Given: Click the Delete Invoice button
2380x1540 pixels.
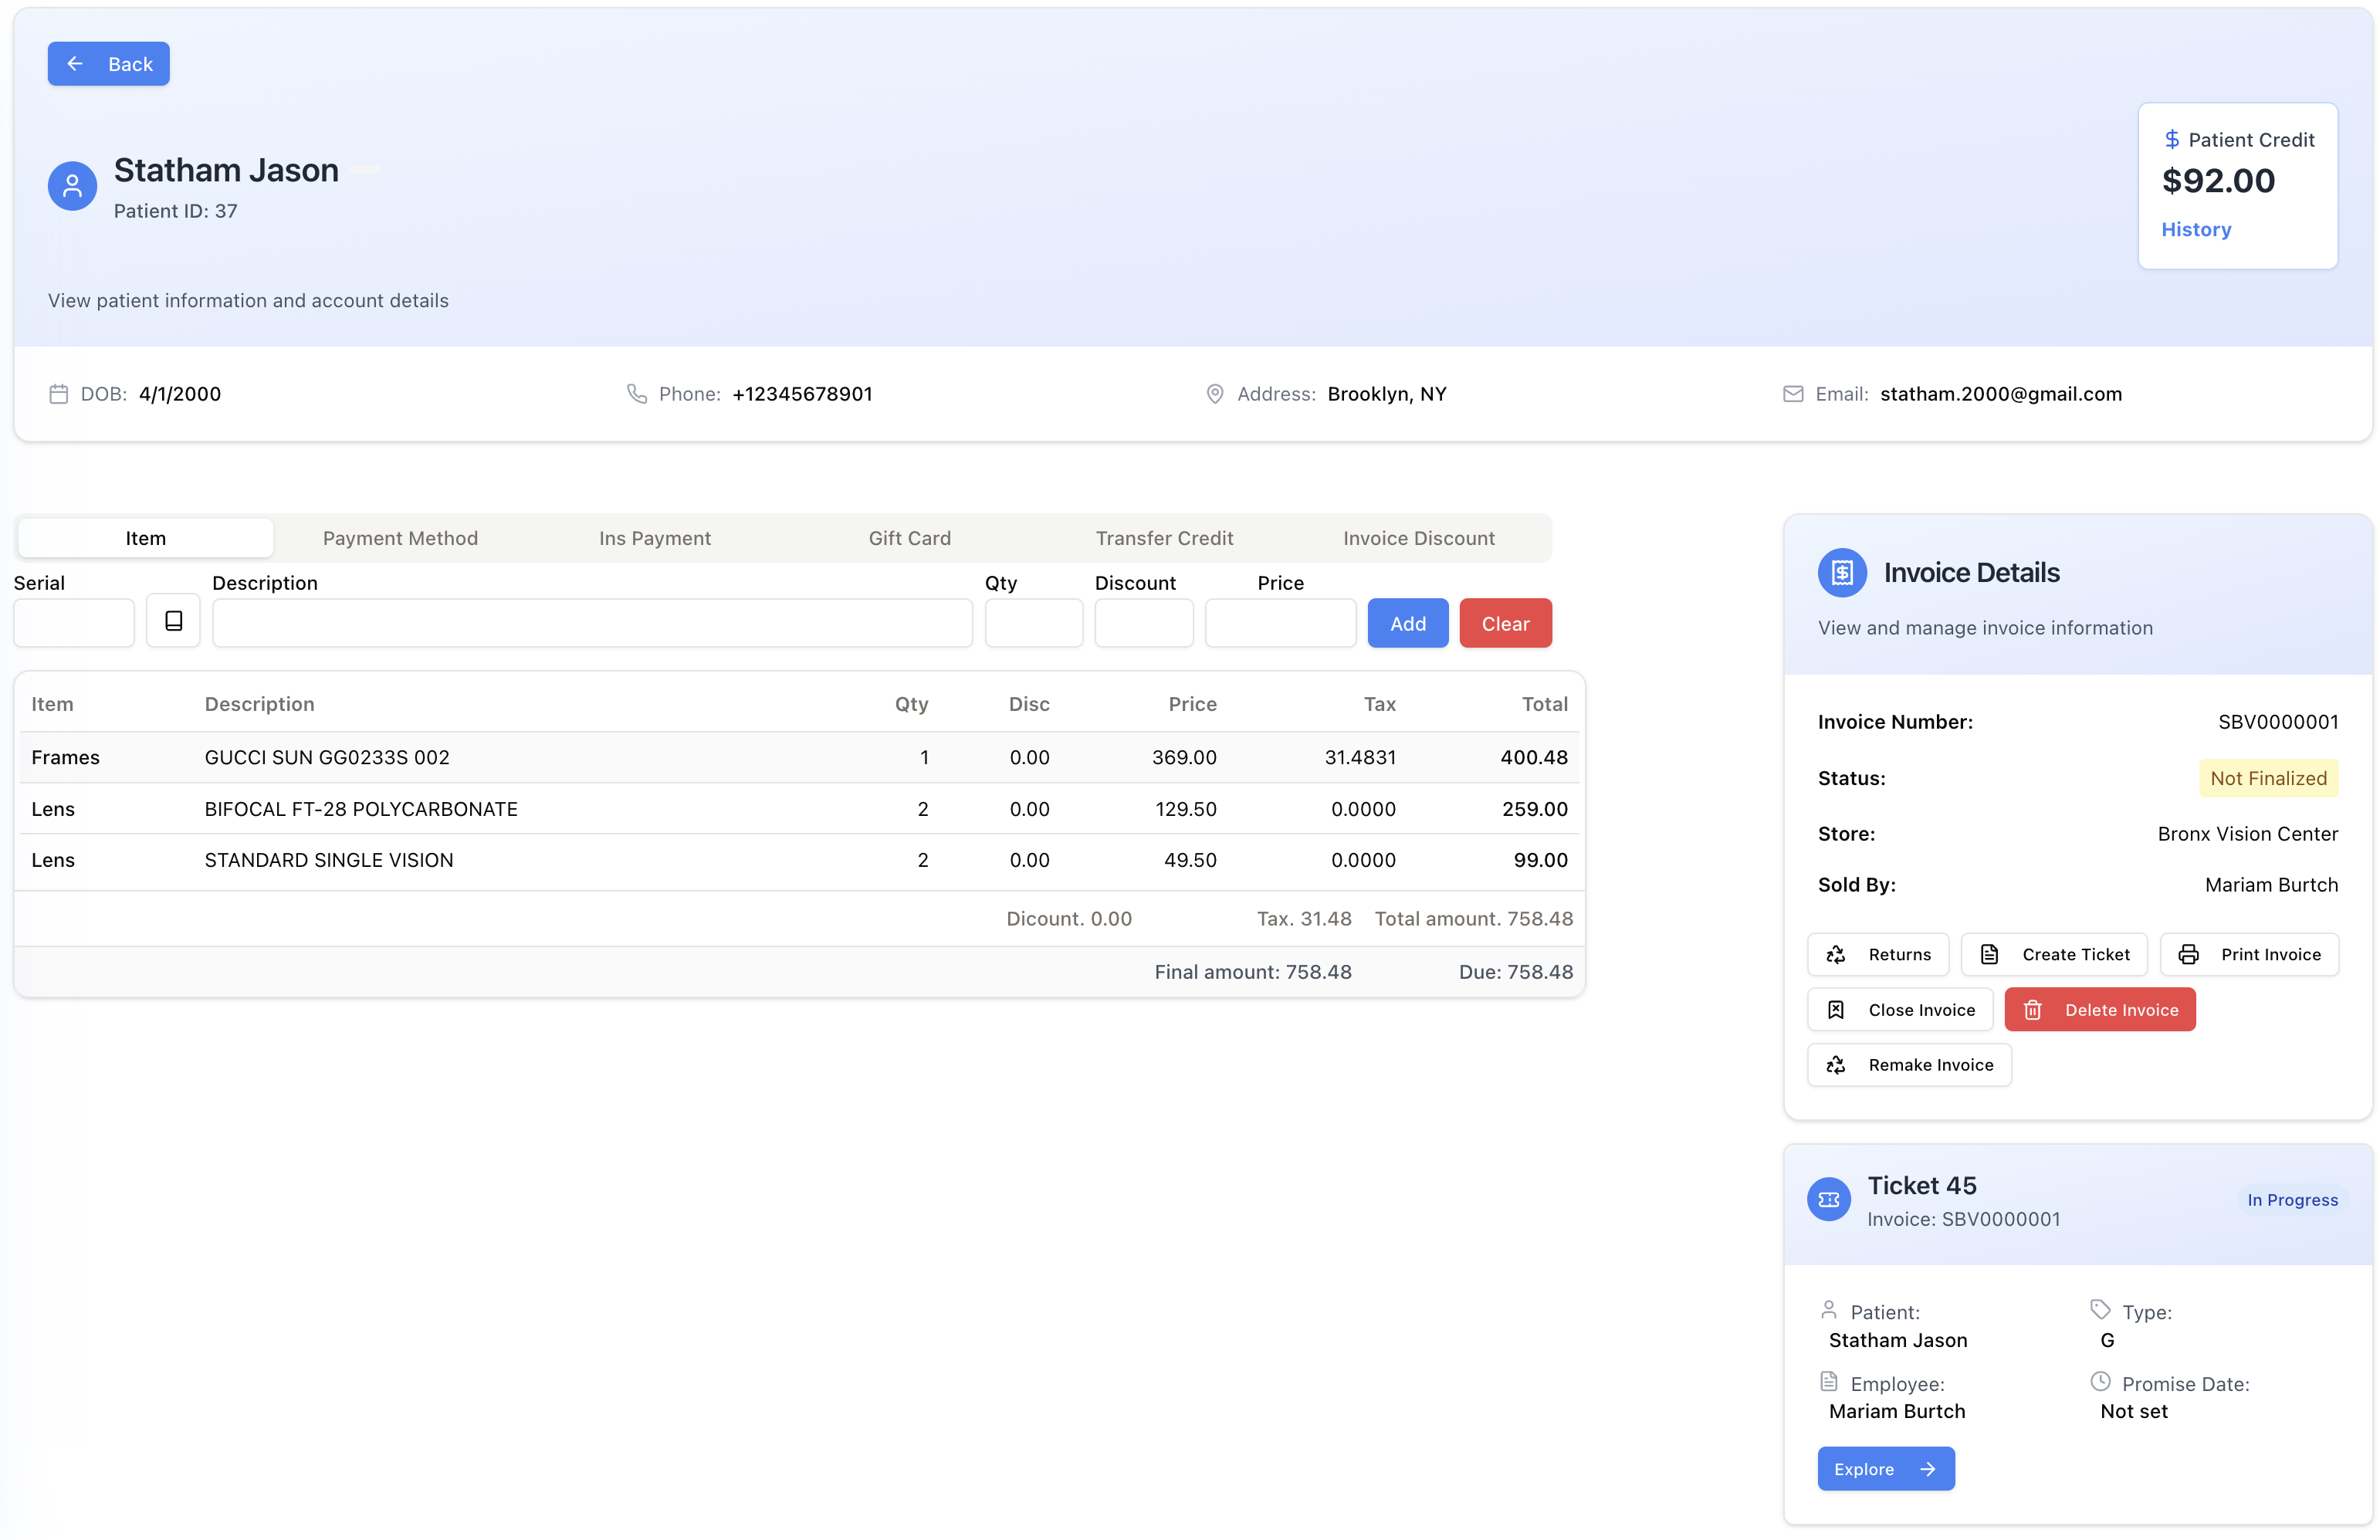Looking at the screenshot, I should (2099, 1010).
